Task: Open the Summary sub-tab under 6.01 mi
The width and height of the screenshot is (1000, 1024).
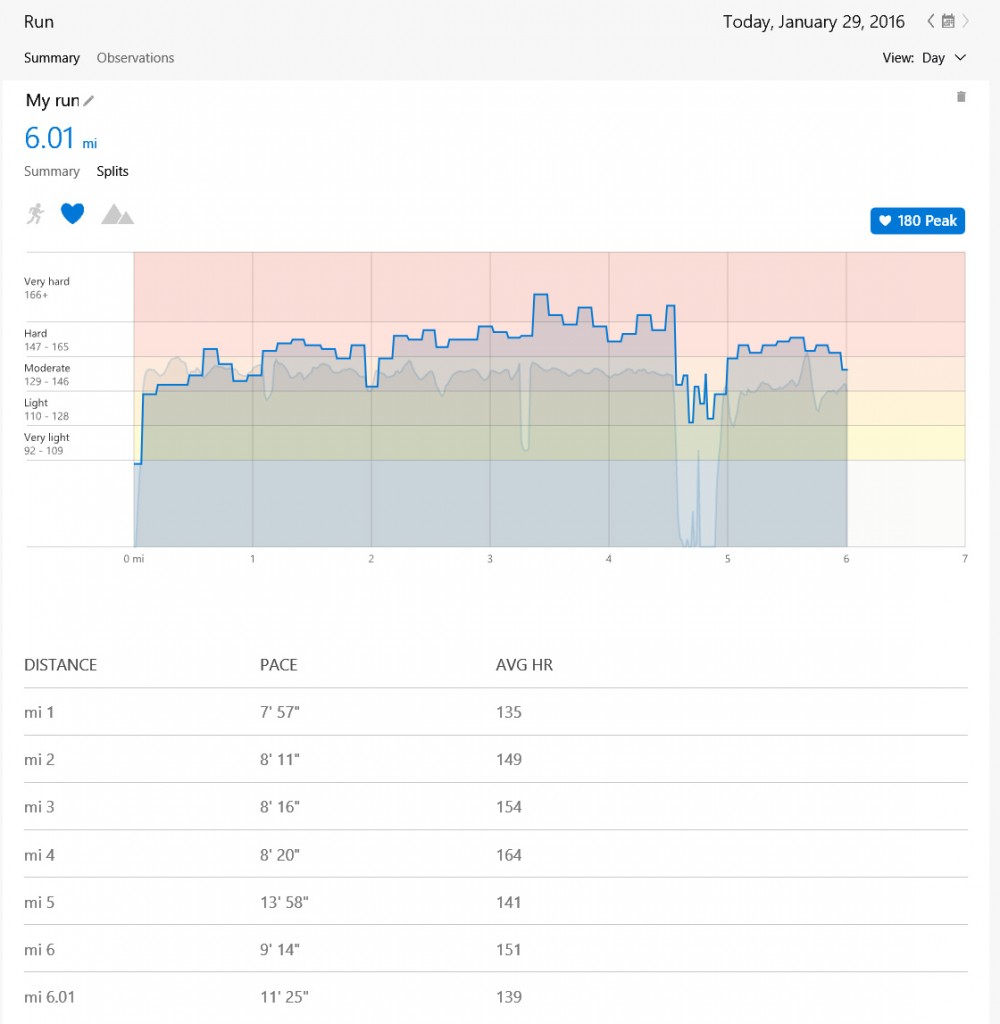Action: click(52, 171)
